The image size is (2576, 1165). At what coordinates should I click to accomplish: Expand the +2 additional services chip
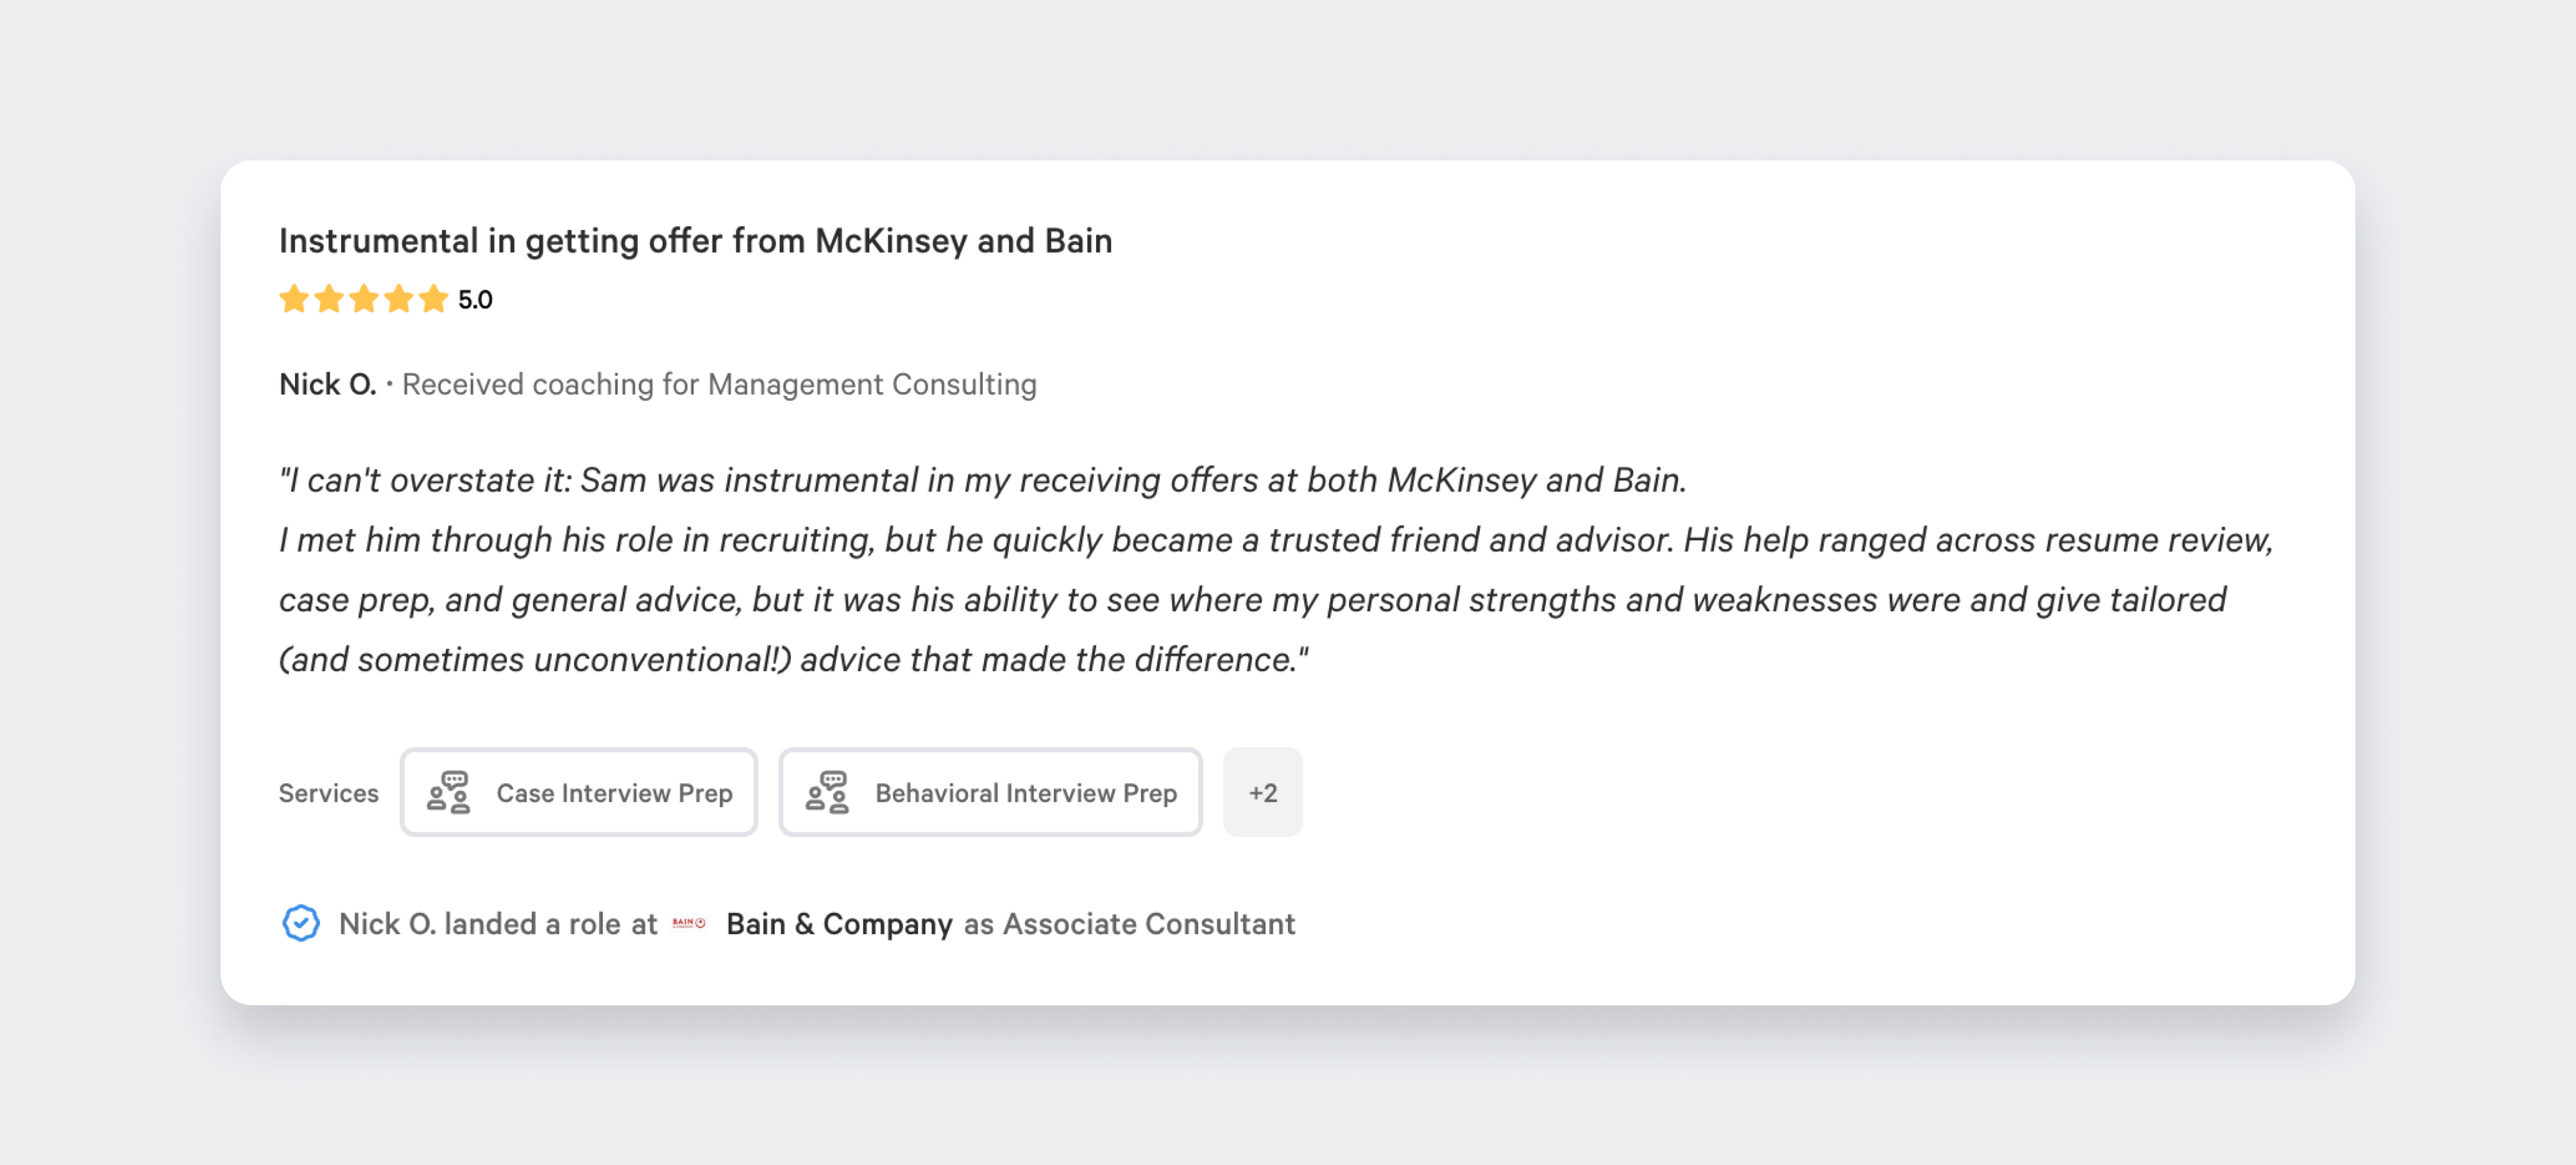[x=1262, y=792]
